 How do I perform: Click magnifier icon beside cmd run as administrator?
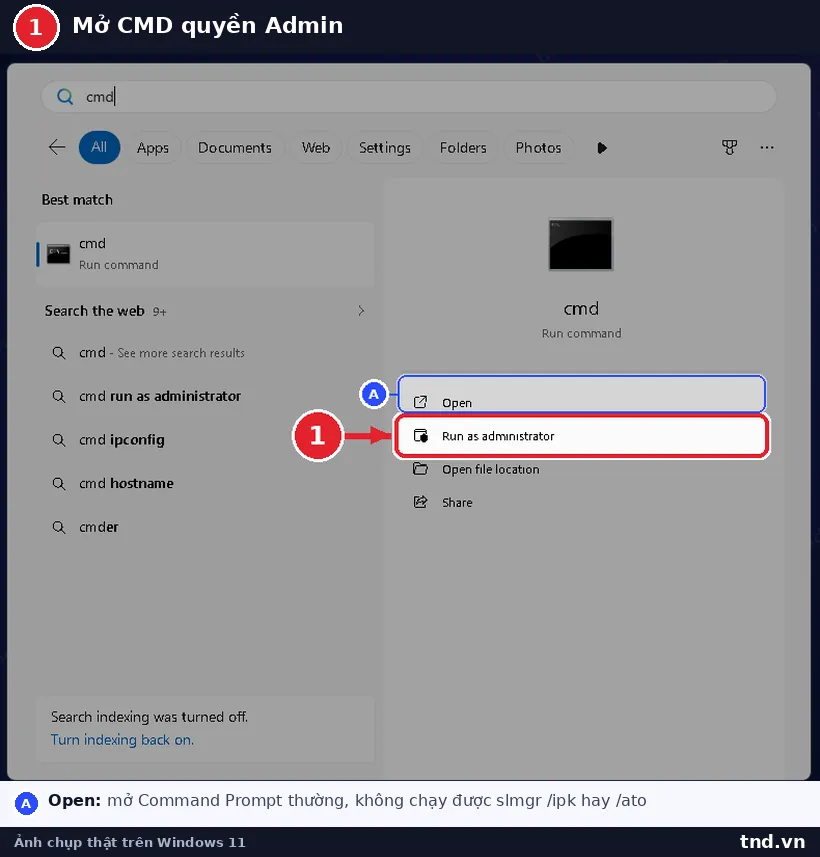(58, 396)
